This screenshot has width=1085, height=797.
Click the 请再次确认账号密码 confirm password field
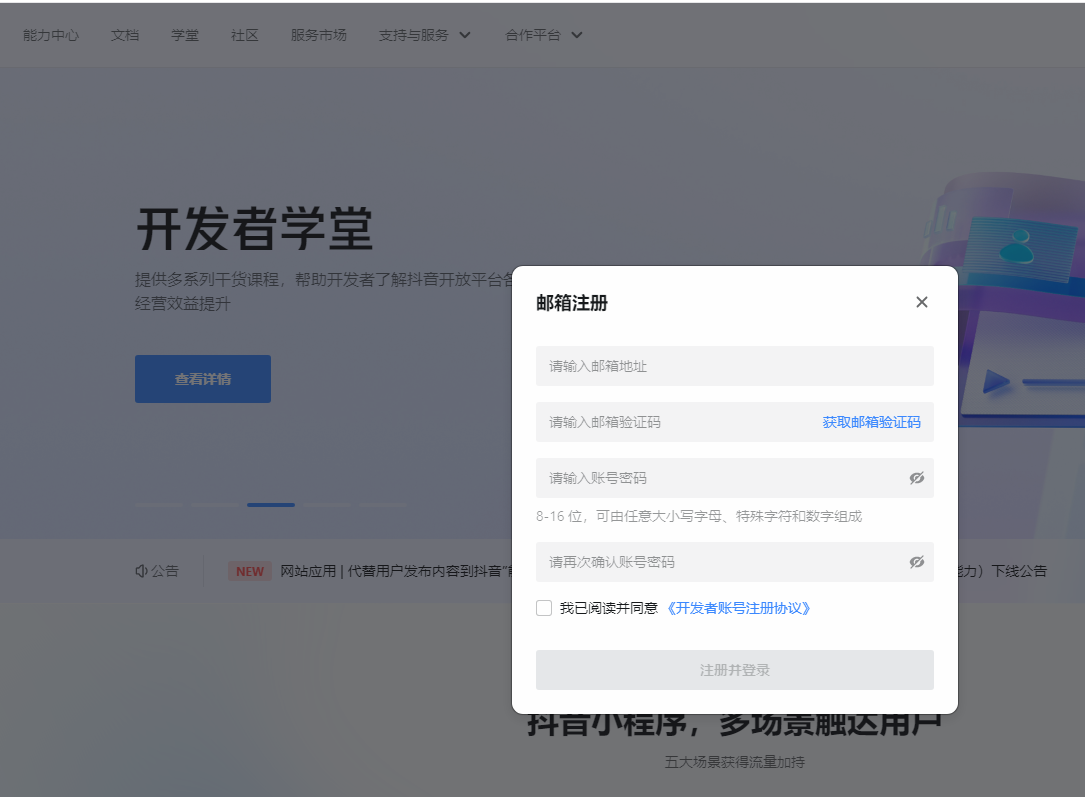pos(734,562)
